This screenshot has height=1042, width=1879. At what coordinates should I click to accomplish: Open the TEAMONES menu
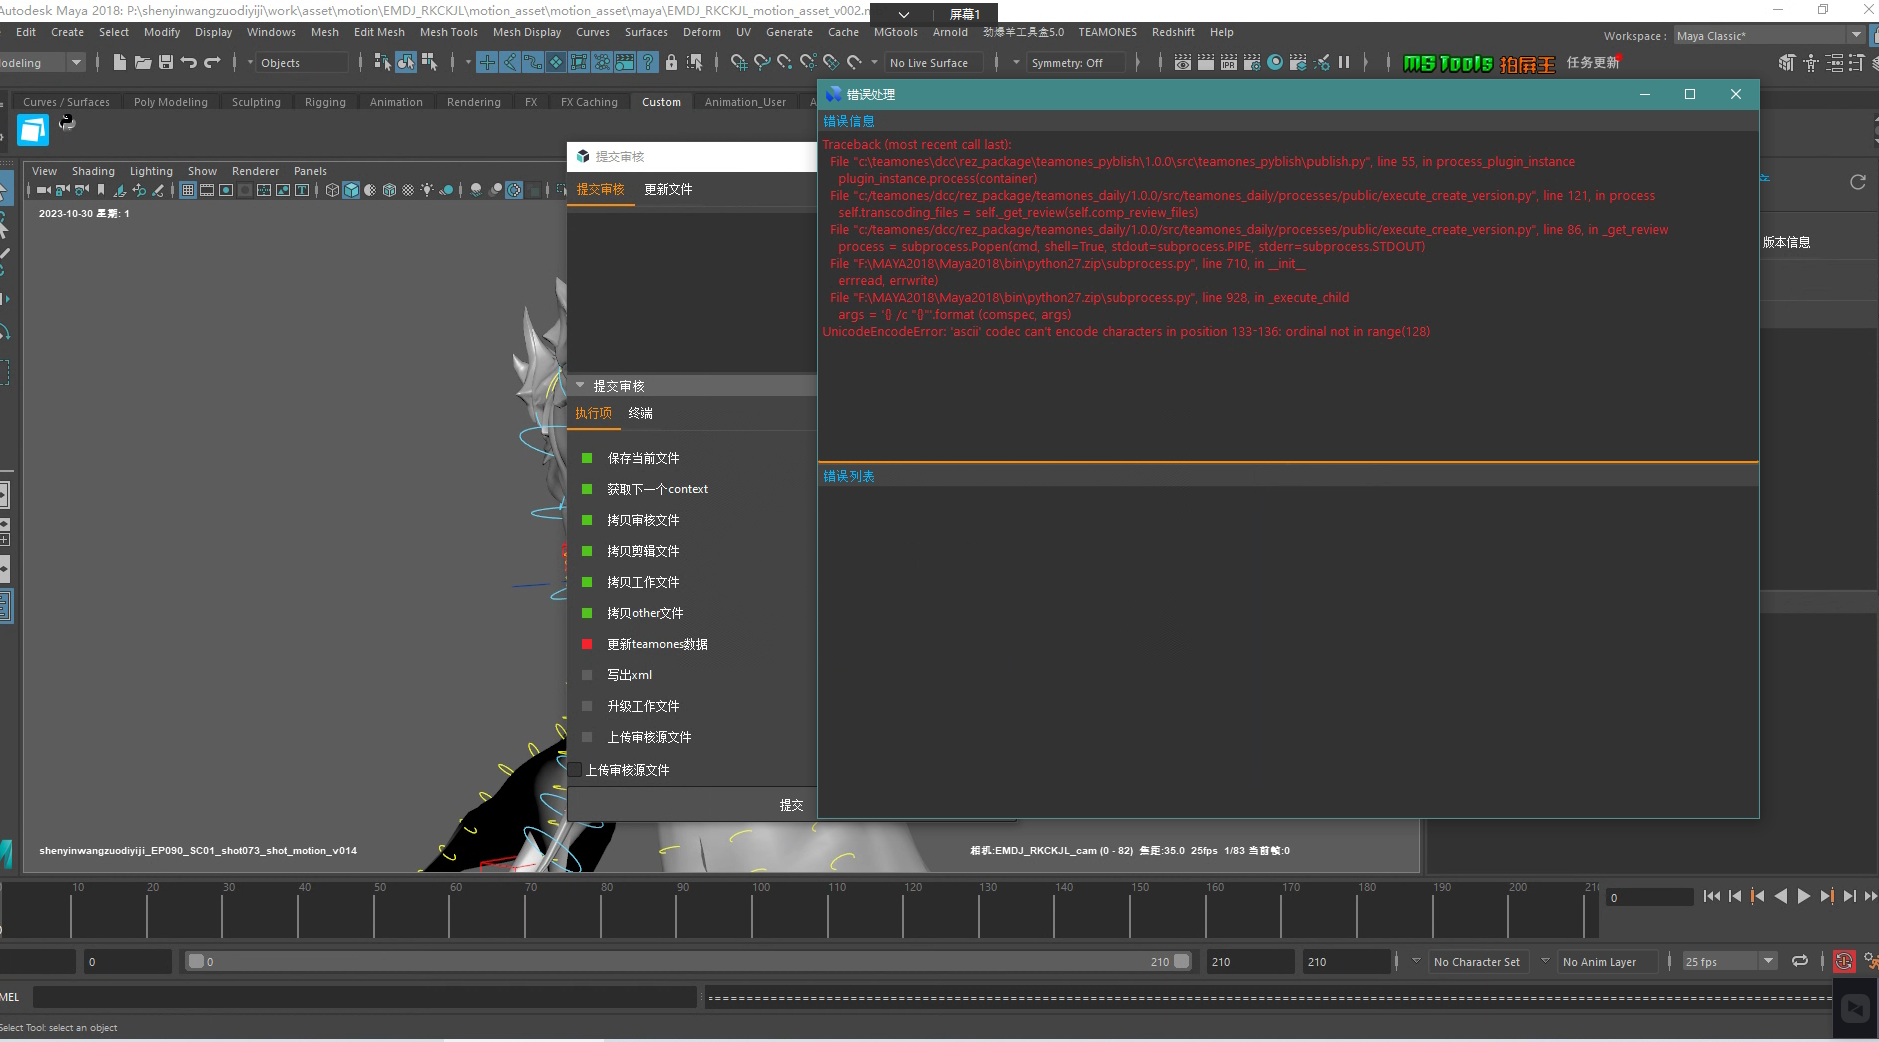[1107, 32]
